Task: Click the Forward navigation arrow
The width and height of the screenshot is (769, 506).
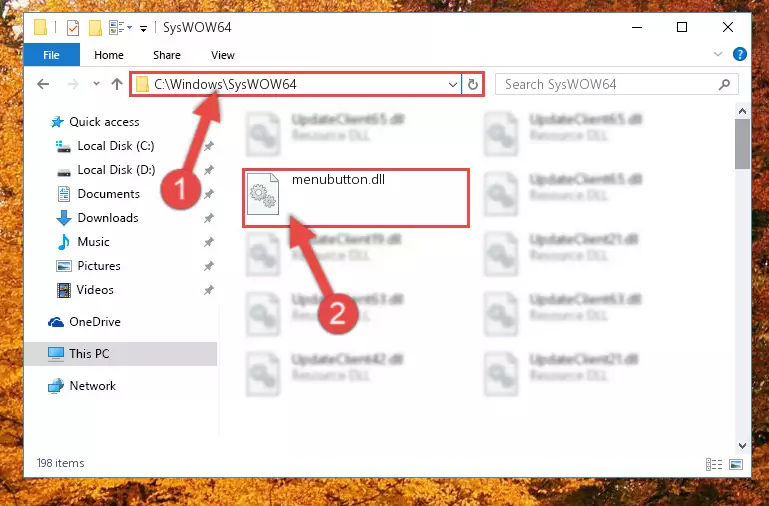Action: tap(73, 84)
